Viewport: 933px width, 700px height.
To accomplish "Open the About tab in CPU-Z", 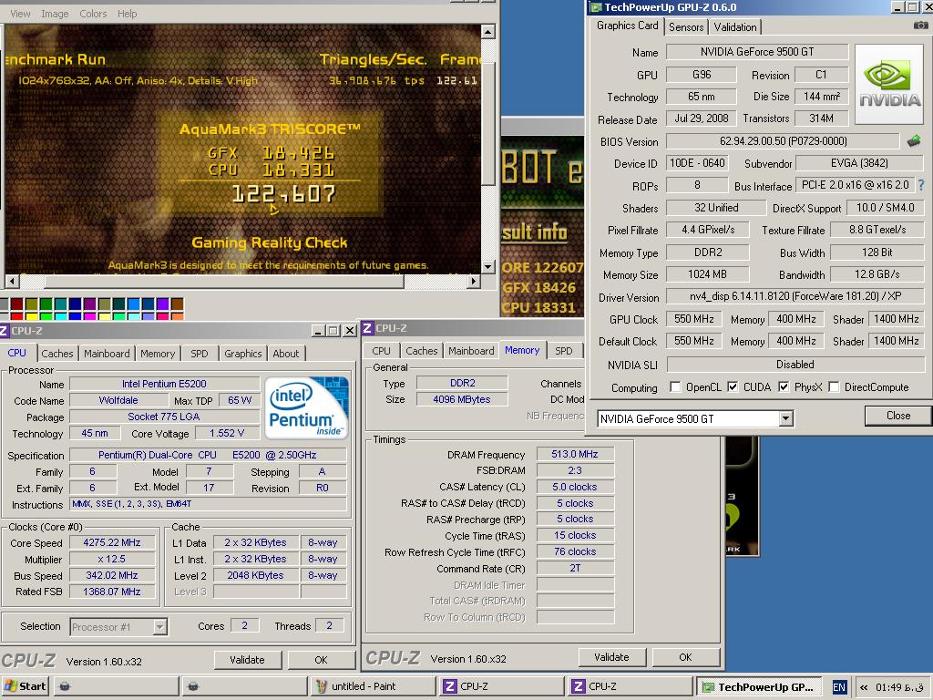I will coord(286,353).
